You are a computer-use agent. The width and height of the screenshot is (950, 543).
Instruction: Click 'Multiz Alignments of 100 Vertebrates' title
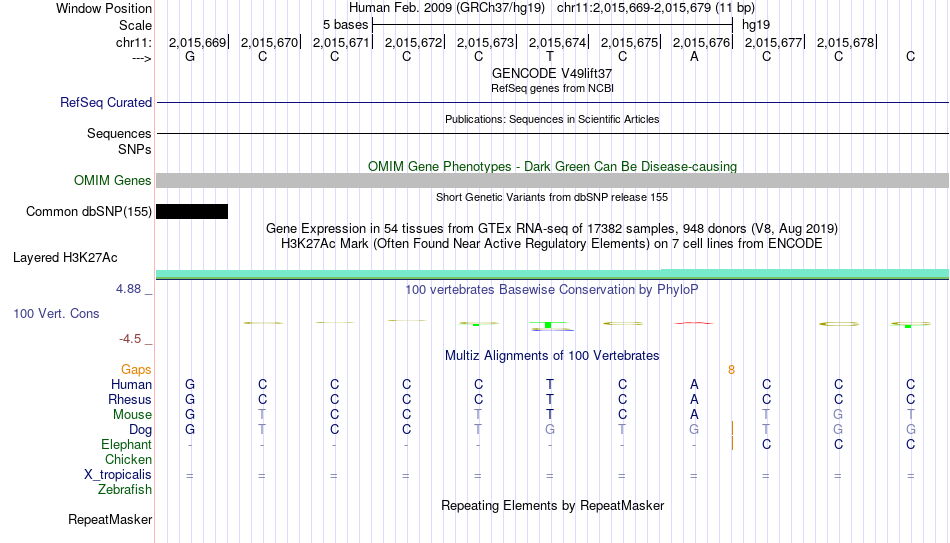pos(552,355)
